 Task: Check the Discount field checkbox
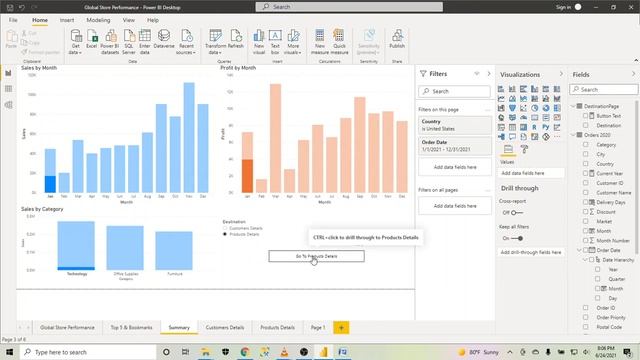[586, 211]
